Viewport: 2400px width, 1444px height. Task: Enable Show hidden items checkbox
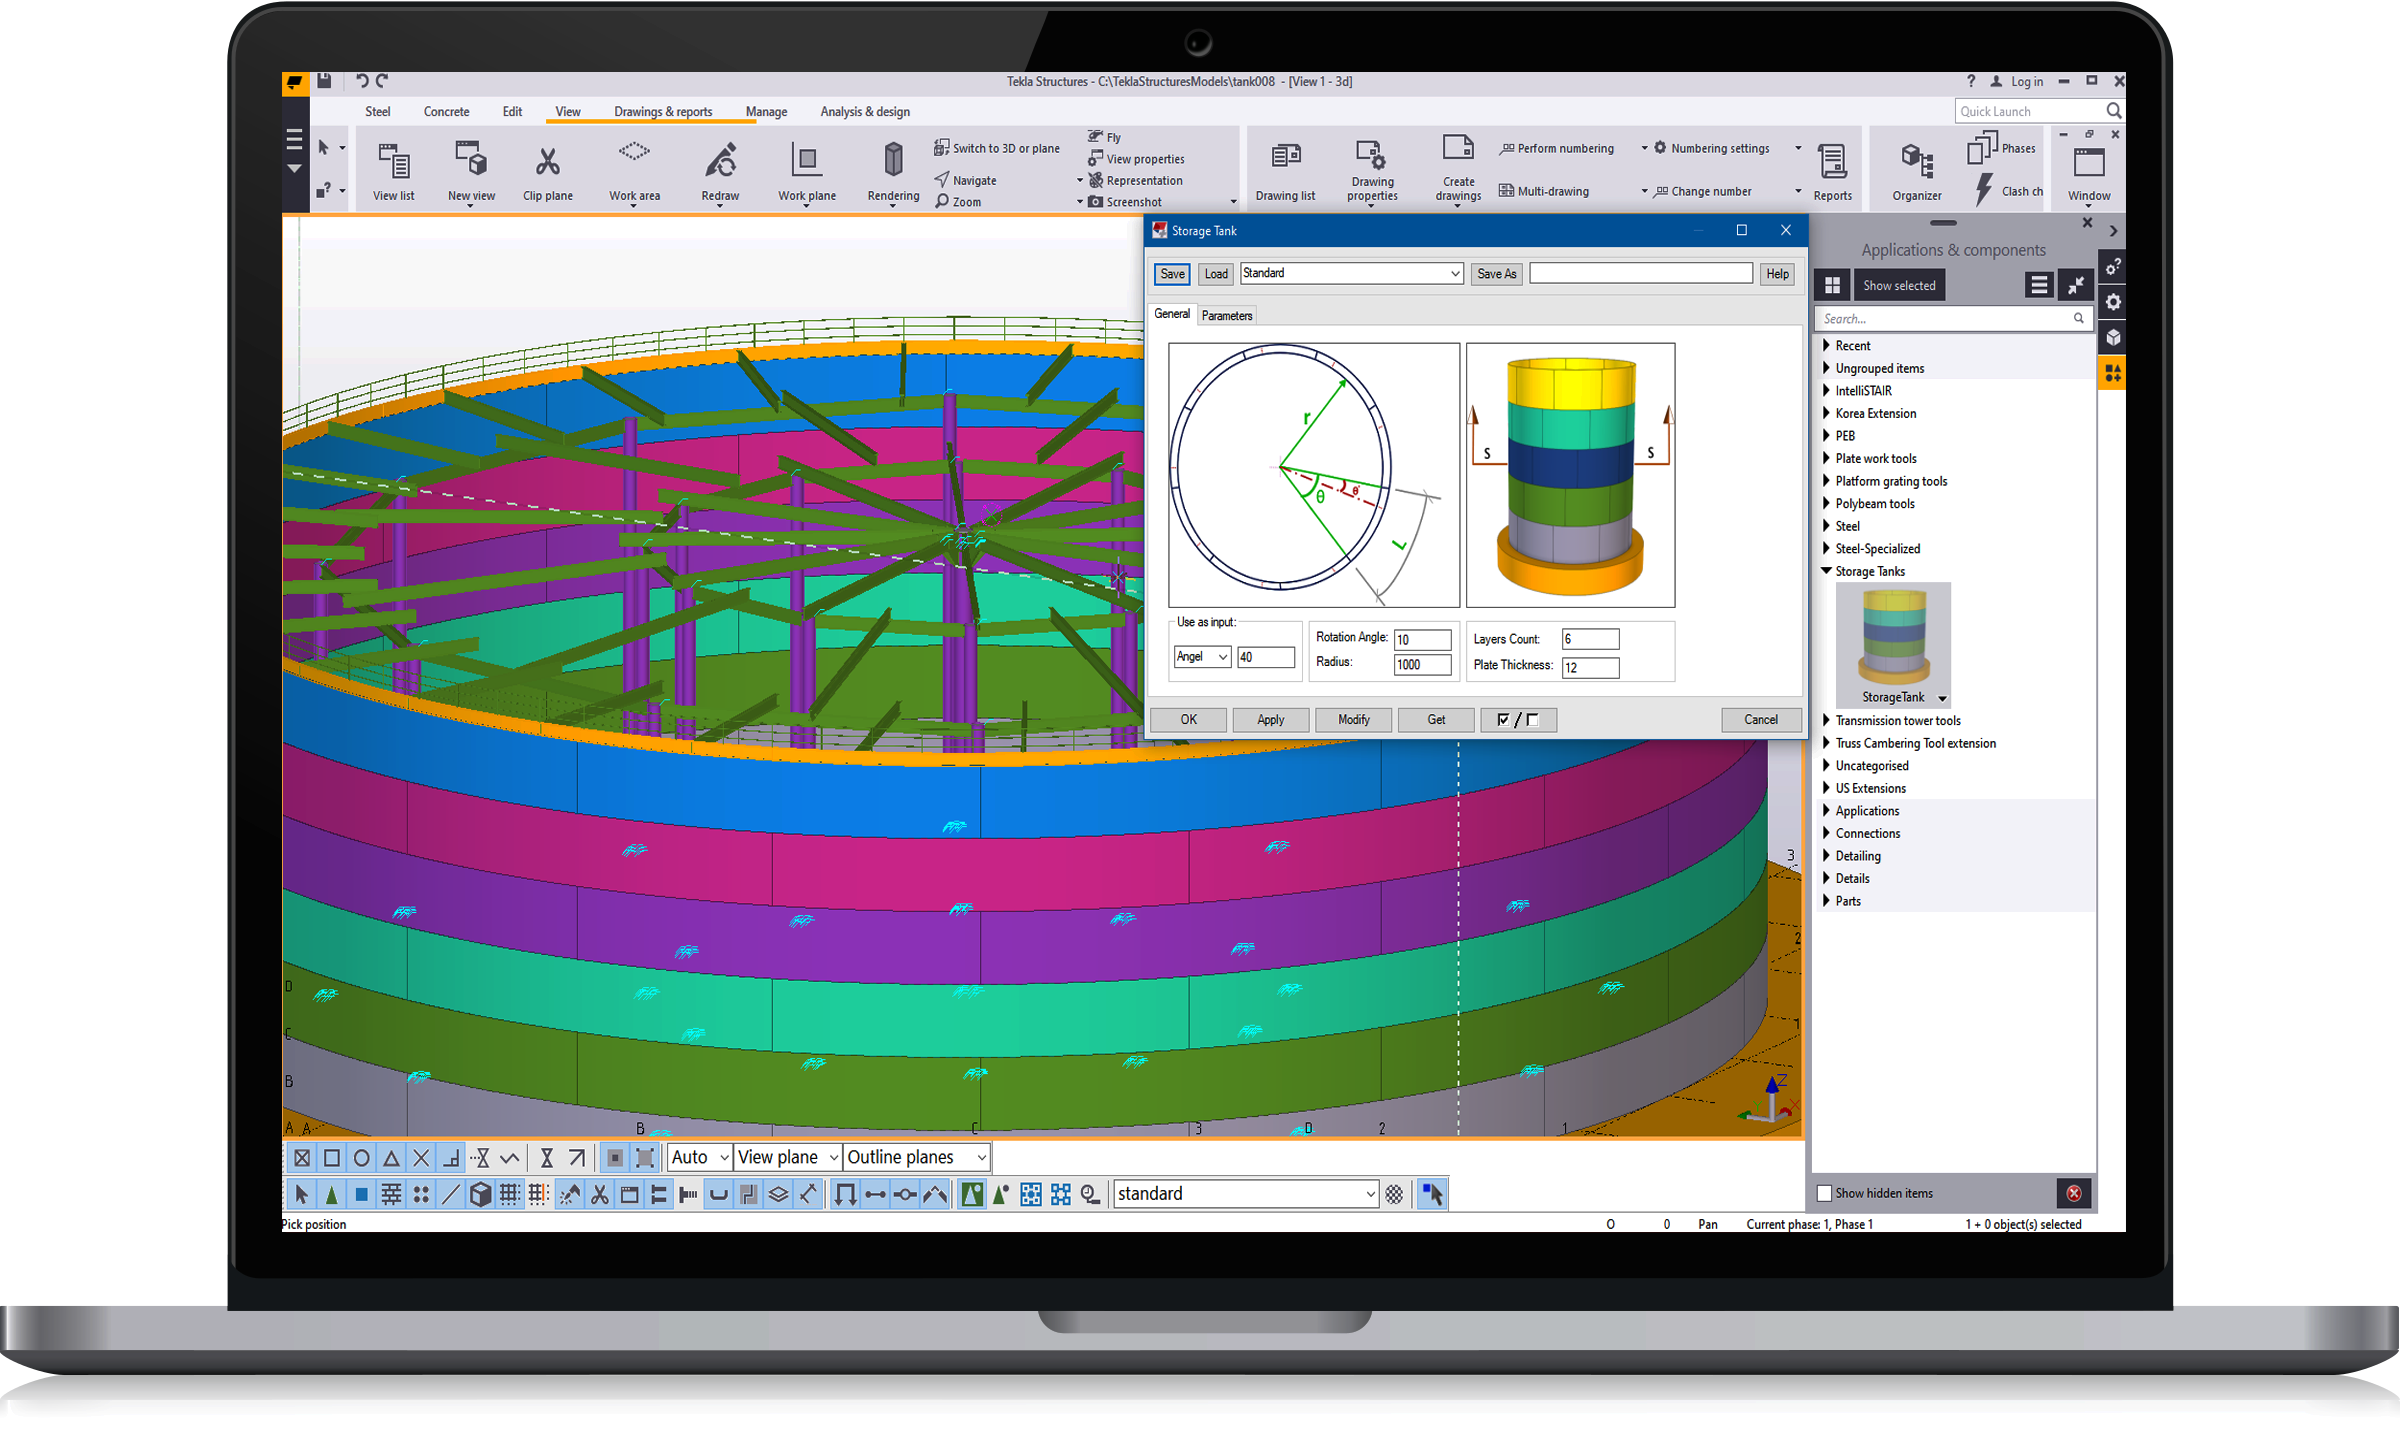point(1824,1193)
